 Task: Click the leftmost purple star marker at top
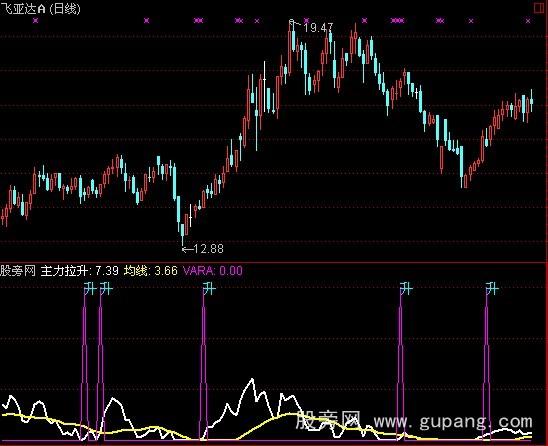point(35,21)
